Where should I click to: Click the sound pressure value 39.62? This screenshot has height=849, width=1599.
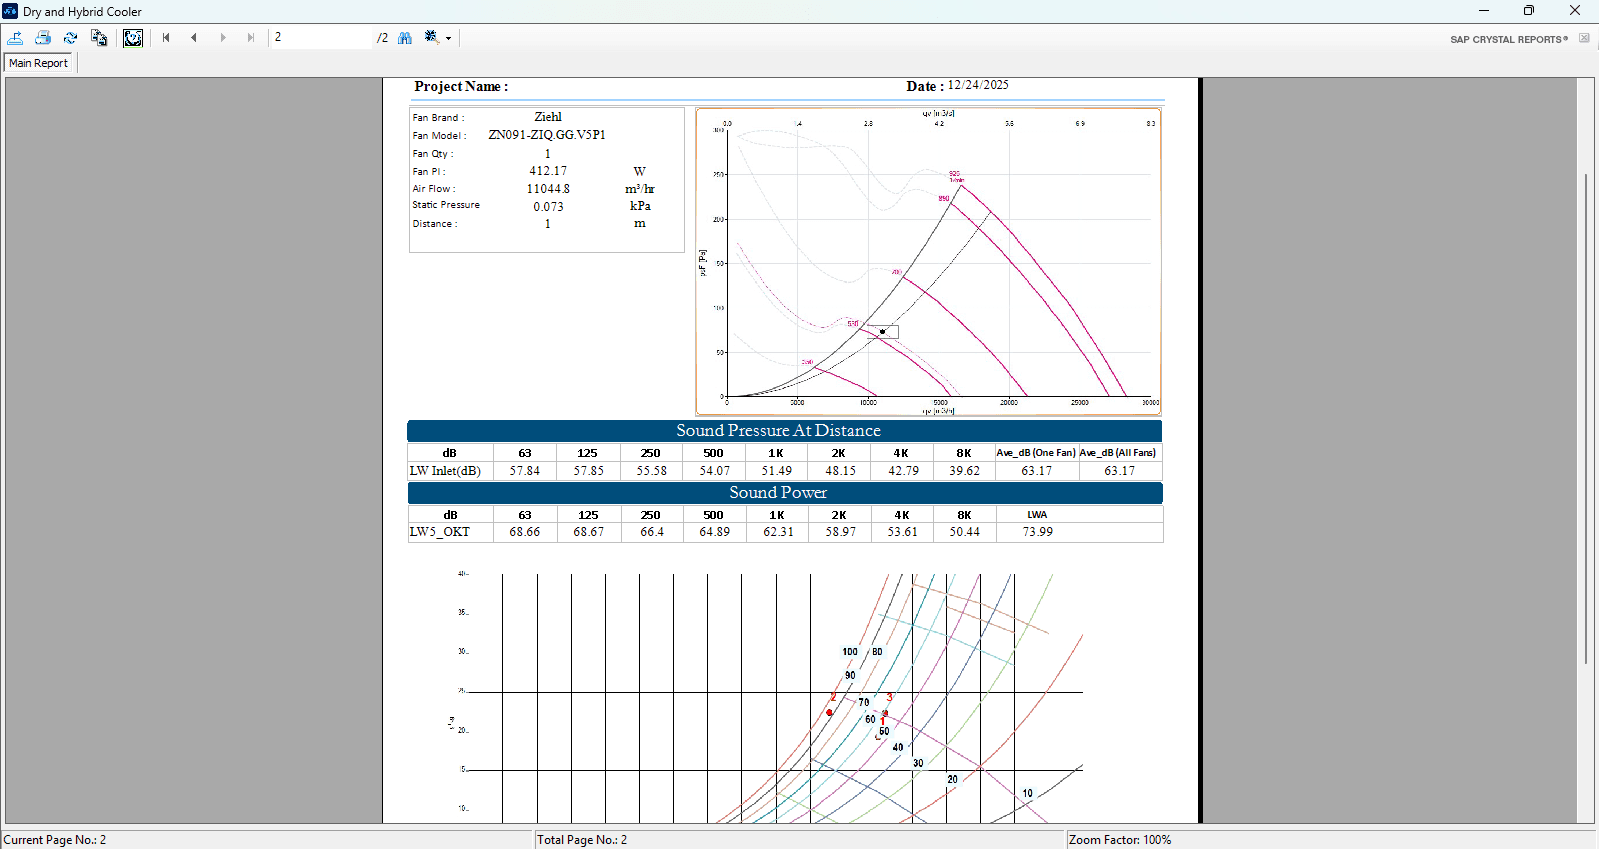pyautogui.click(x=964, y=471)
